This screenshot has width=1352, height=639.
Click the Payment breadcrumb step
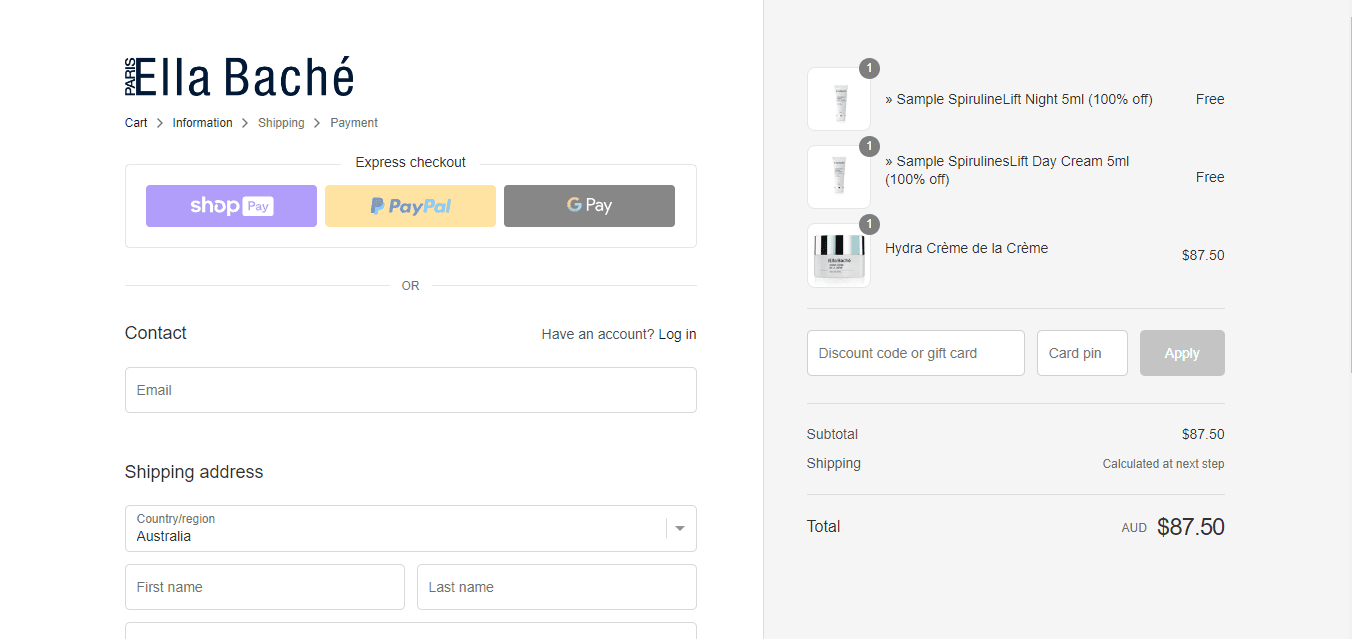pyautogui.click(x=354, y=123)
